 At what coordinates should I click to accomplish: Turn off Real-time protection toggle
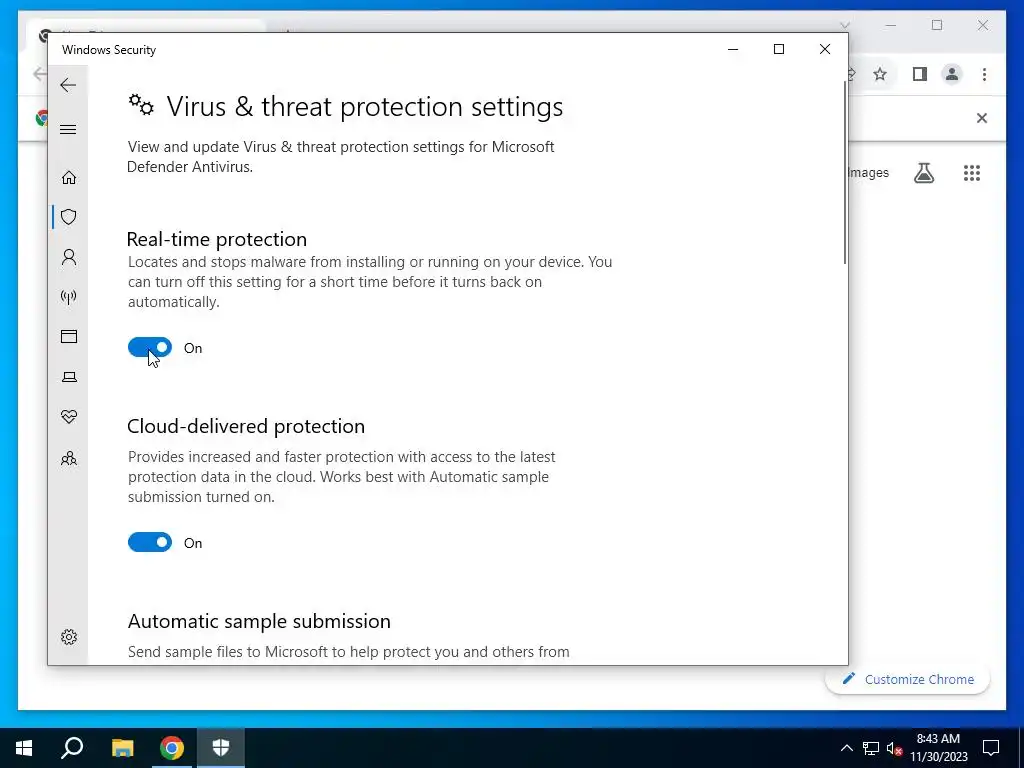pos(150,347)
